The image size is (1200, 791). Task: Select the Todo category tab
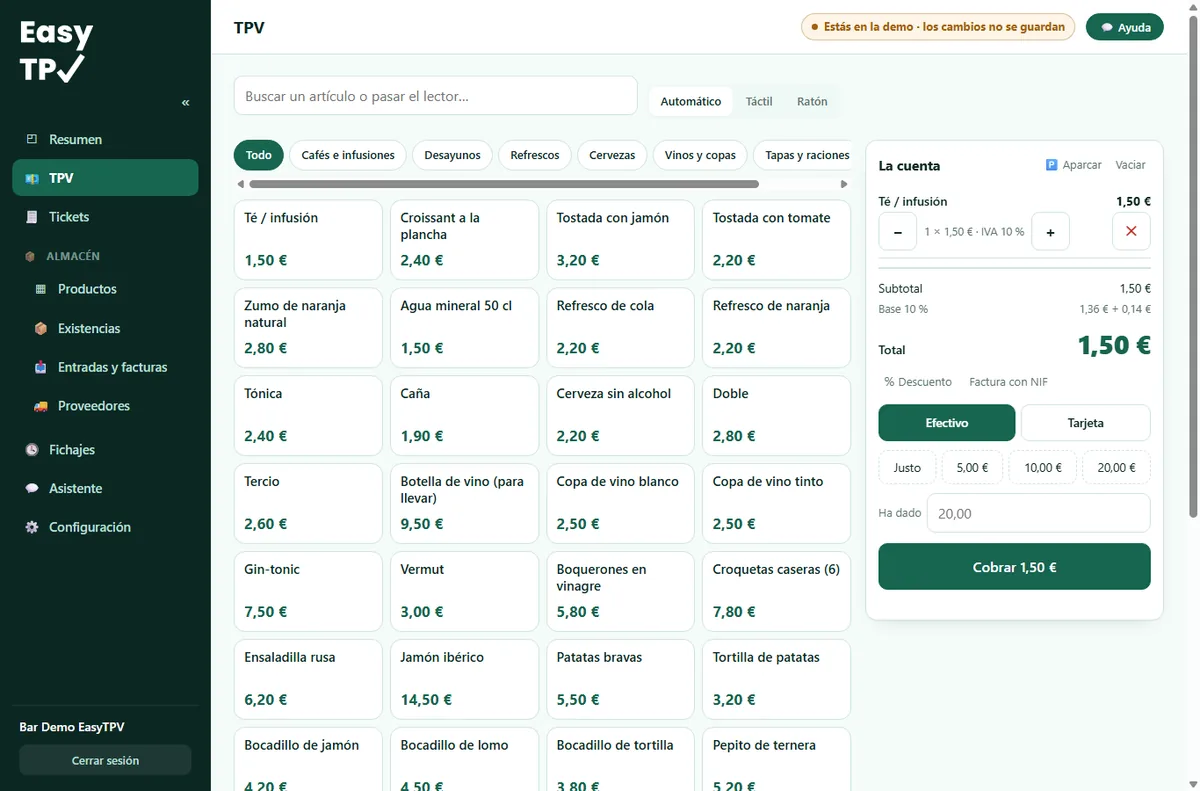point(259,155)
